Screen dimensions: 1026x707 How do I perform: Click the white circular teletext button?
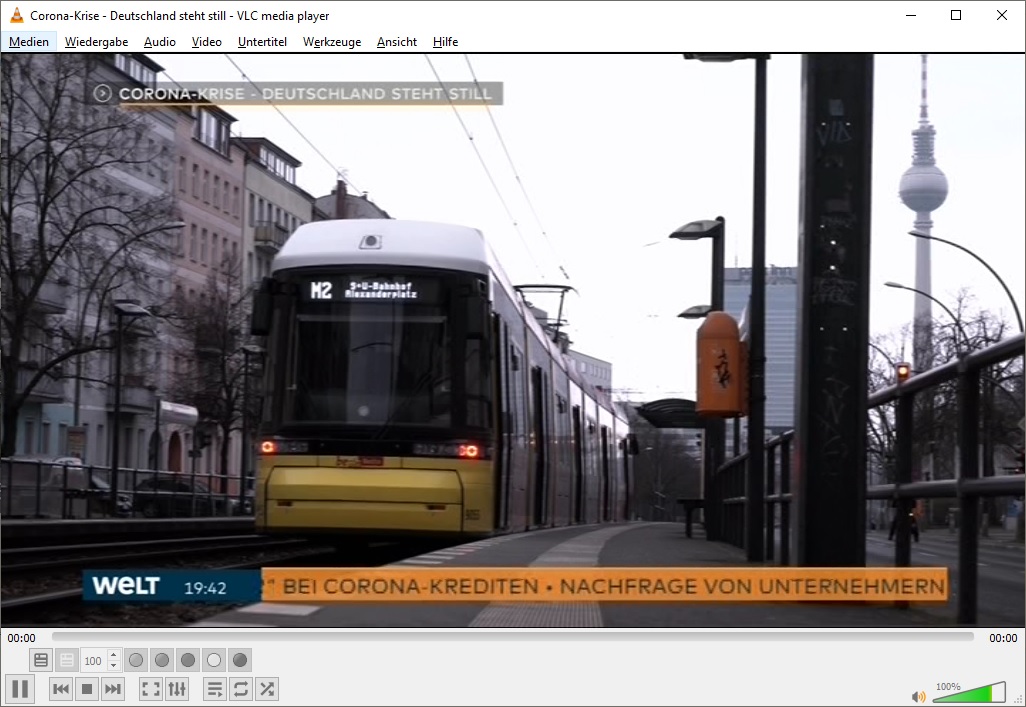[214, 660]
